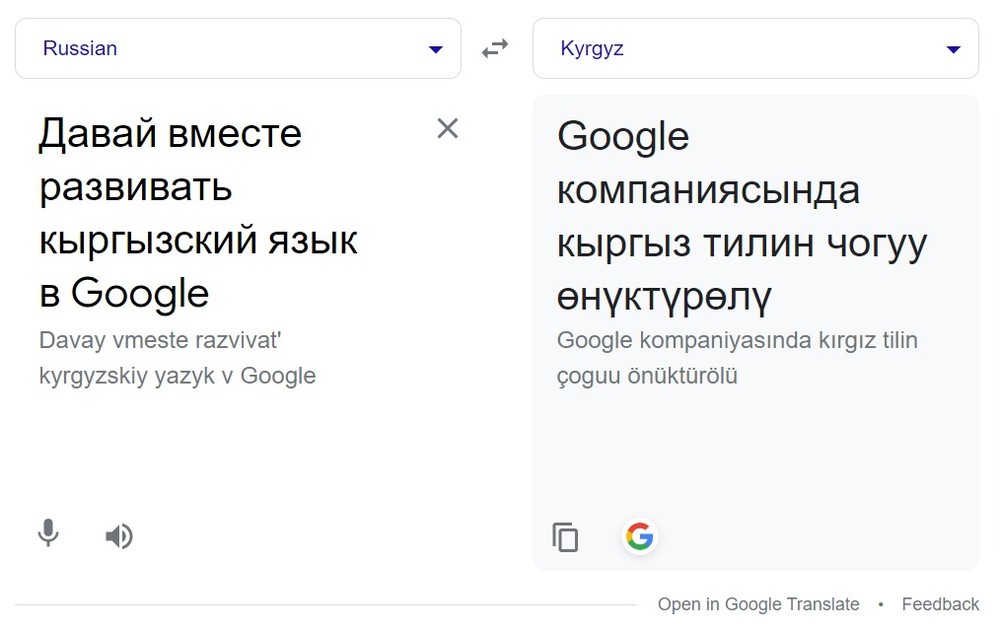Click 'Давай вместе' in the source box
The height and width of the screenshot is (630, 1000).
coord(170,133)
